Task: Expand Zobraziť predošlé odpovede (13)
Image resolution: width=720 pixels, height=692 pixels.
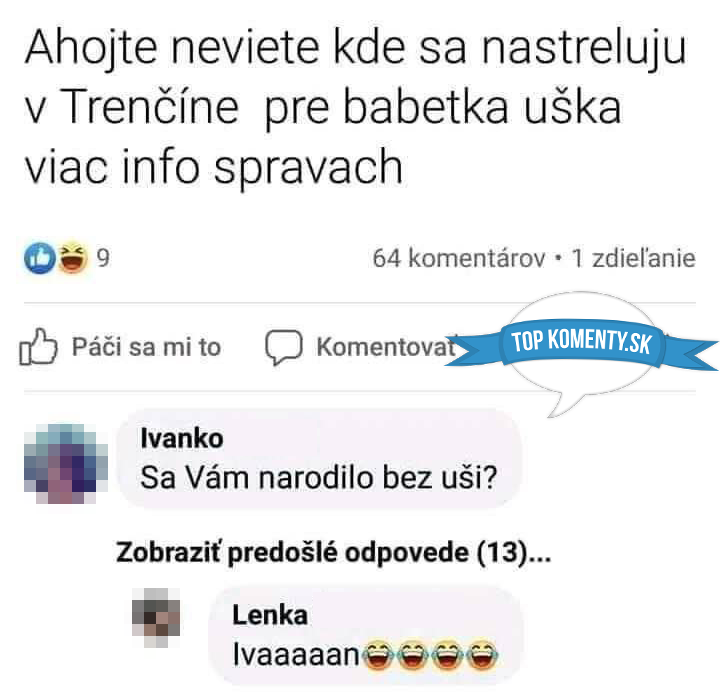Action: tap(333, 552)
